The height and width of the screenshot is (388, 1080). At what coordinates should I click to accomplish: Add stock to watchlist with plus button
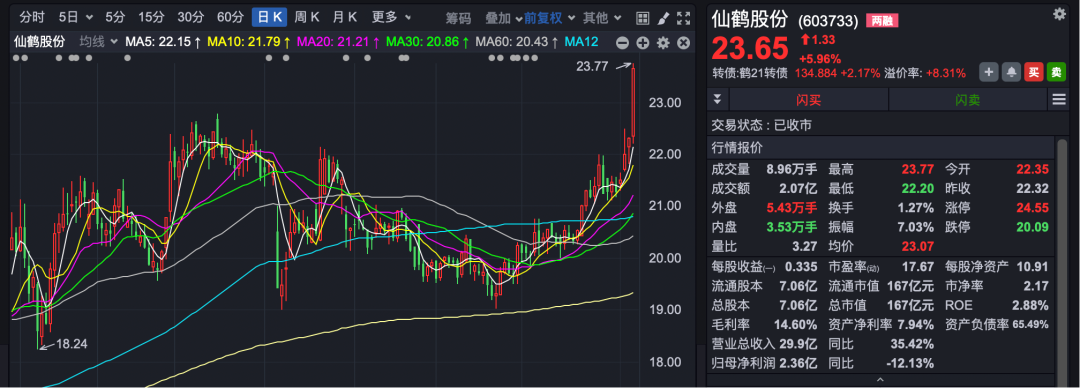click(x=989, y=72)
